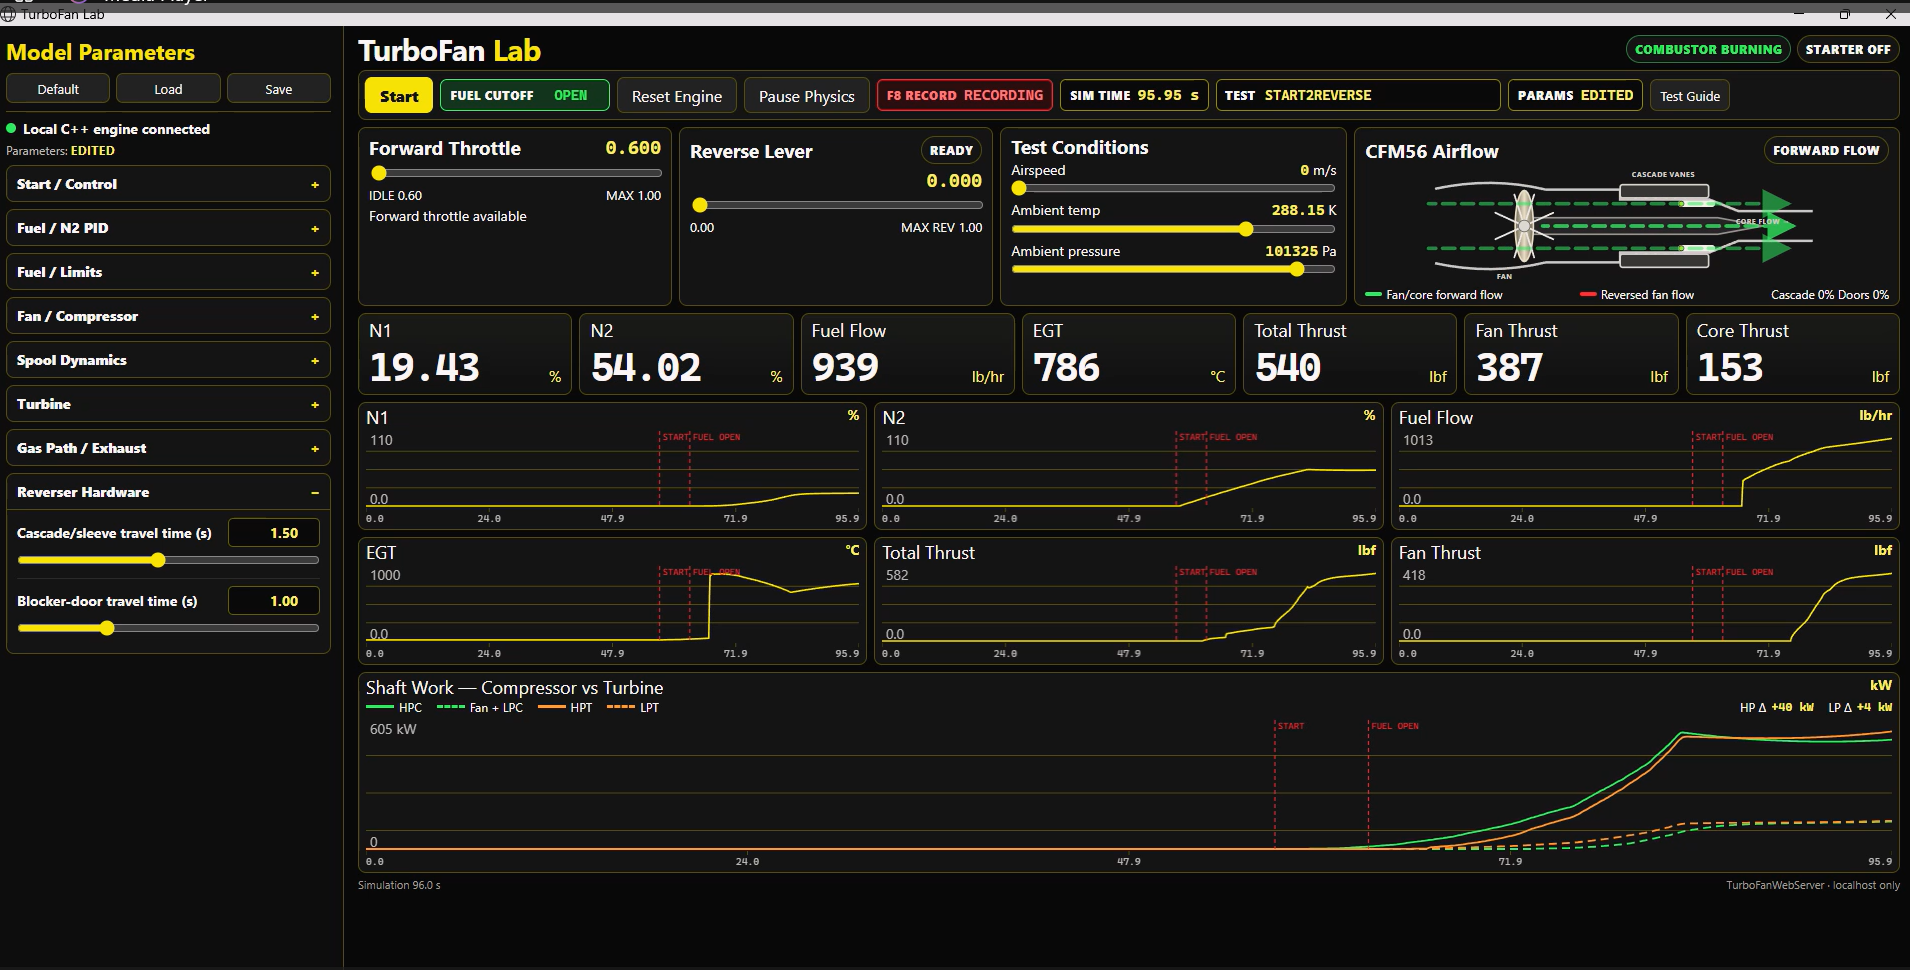
Task: Expand the Spool Dynamics section
Action: pyautogui.click(x=168, y=360)
